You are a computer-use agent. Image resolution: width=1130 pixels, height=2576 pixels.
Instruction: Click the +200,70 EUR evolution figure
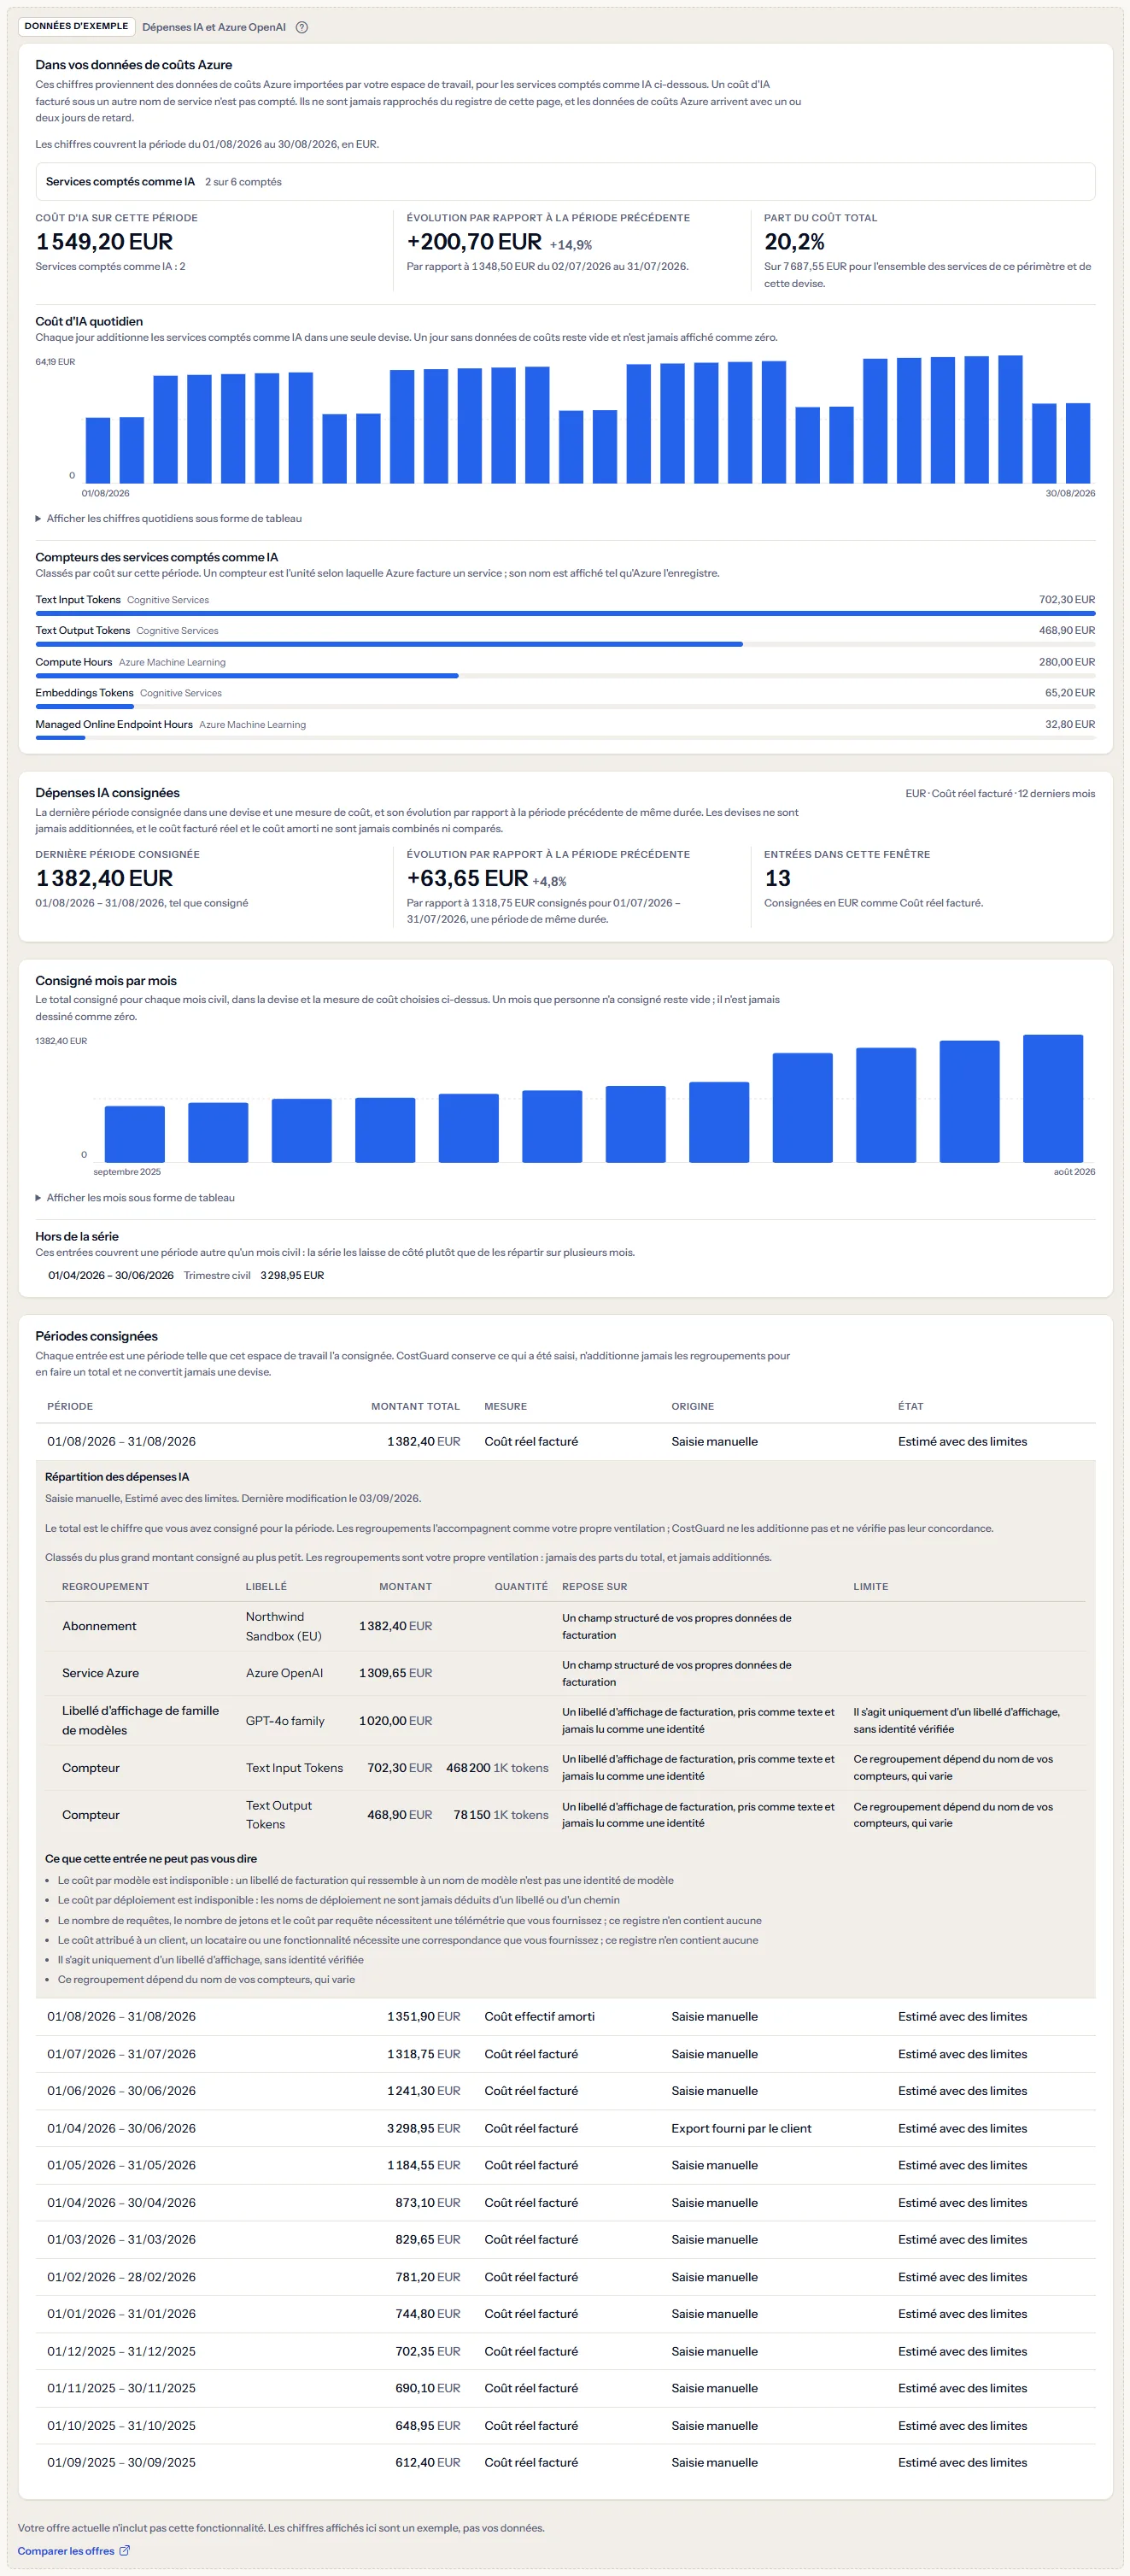coord(474,242)
